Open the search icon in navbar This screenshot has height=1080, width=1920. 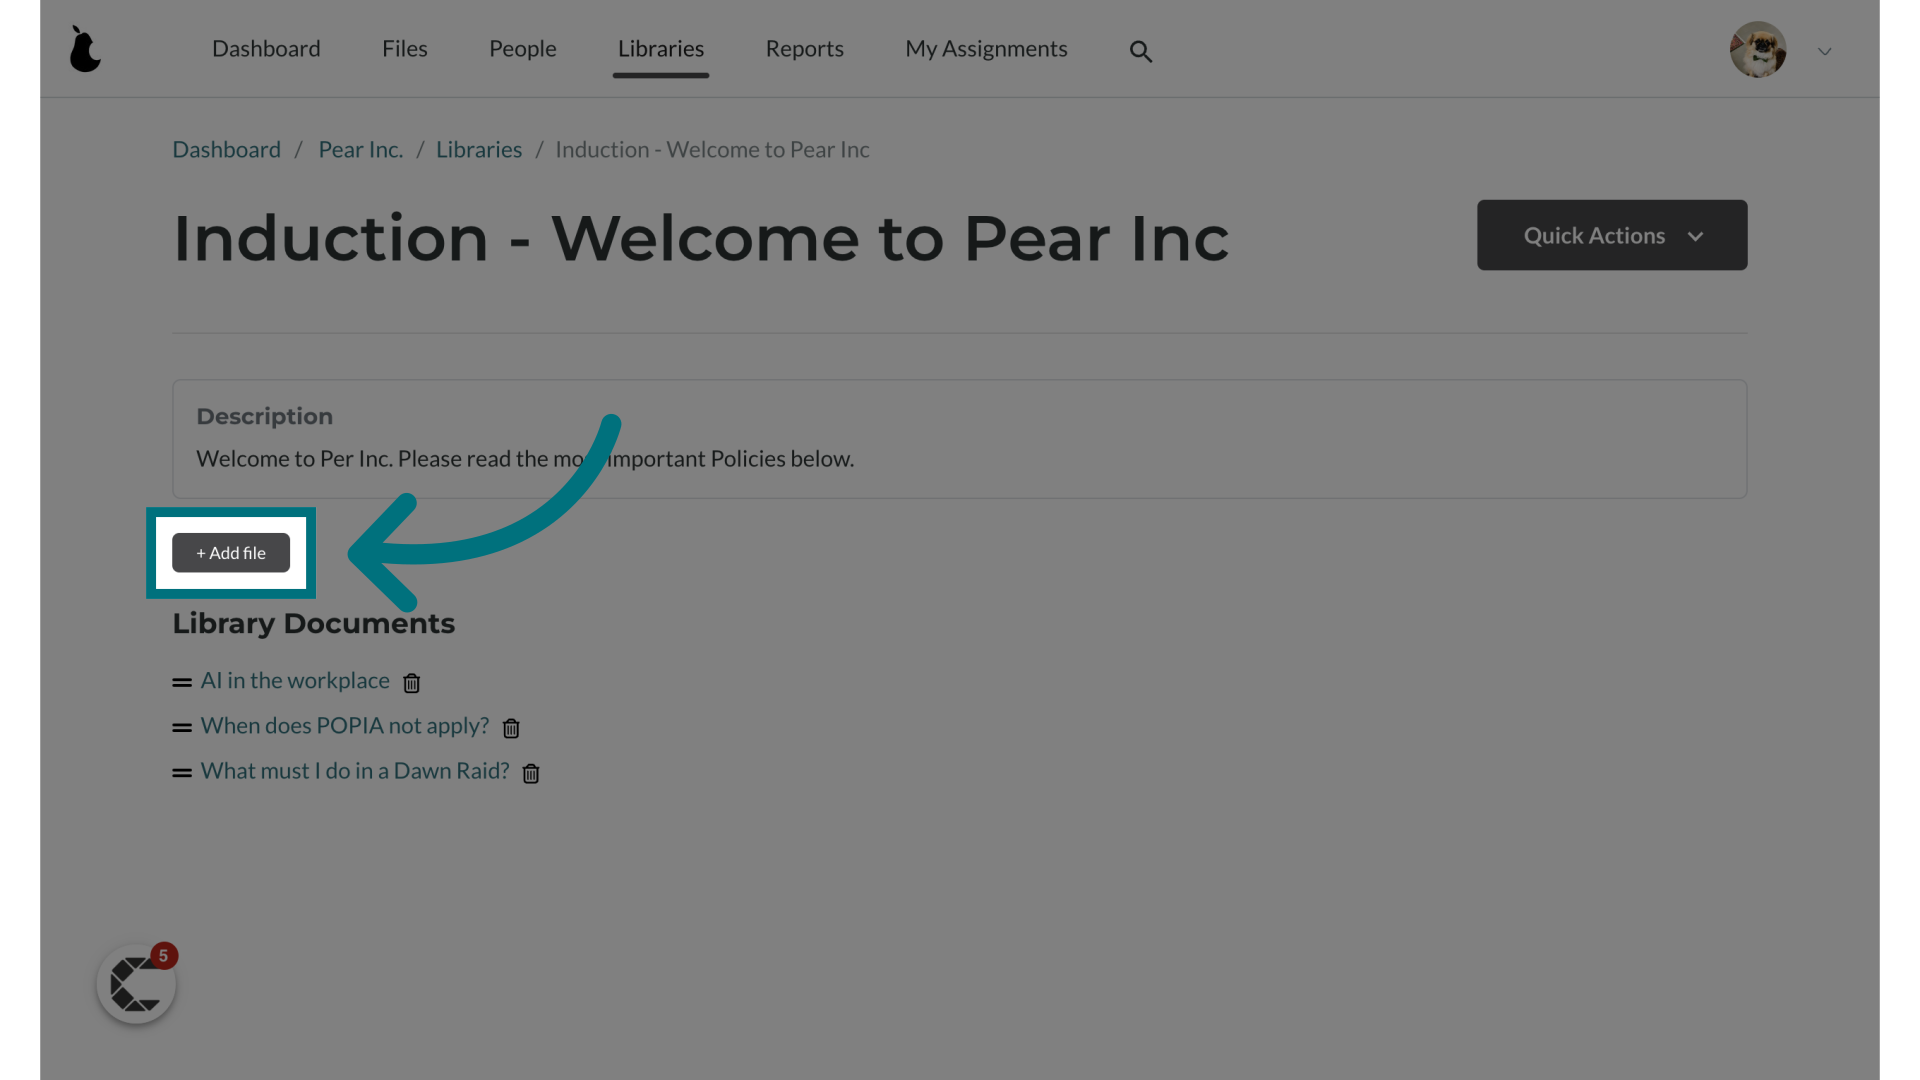click(x=1139, y=51)
